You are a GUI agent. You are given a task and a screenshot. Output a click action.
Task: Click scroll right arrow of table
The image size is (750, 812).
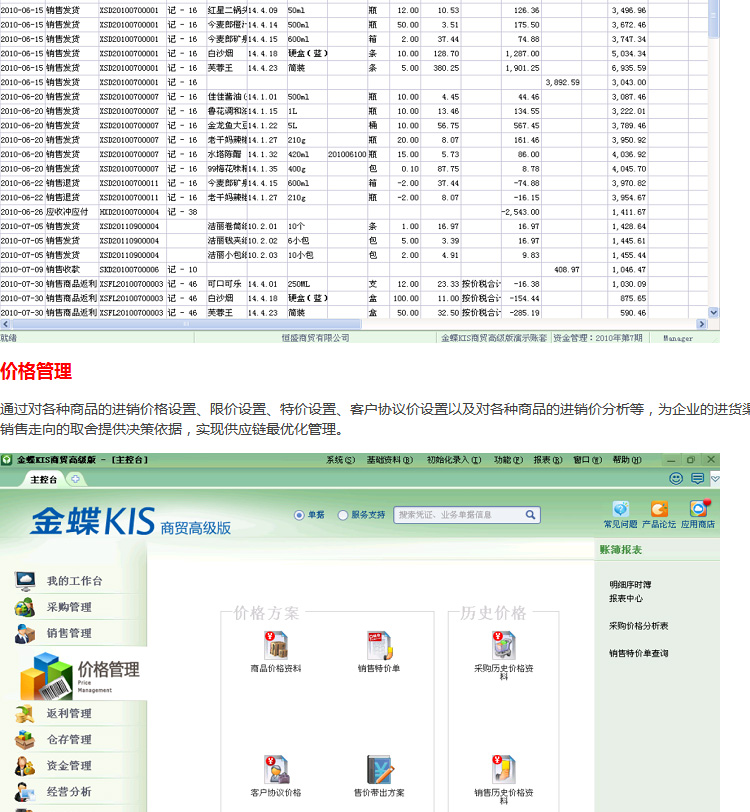pos(701,324)
